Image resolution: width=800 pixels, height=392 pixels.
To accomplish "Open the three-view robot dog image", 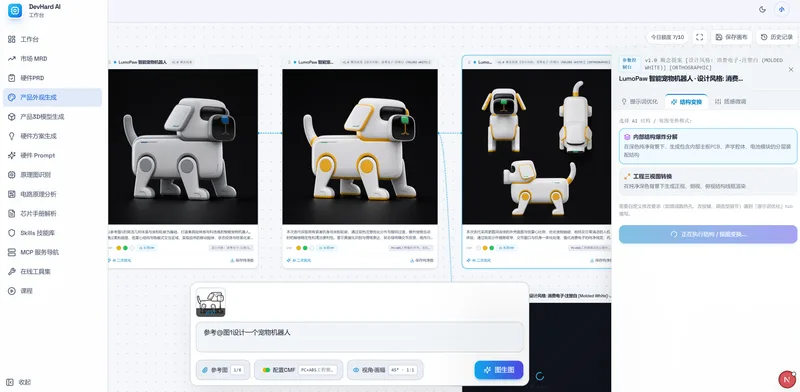I will click(x=536, y=146).
